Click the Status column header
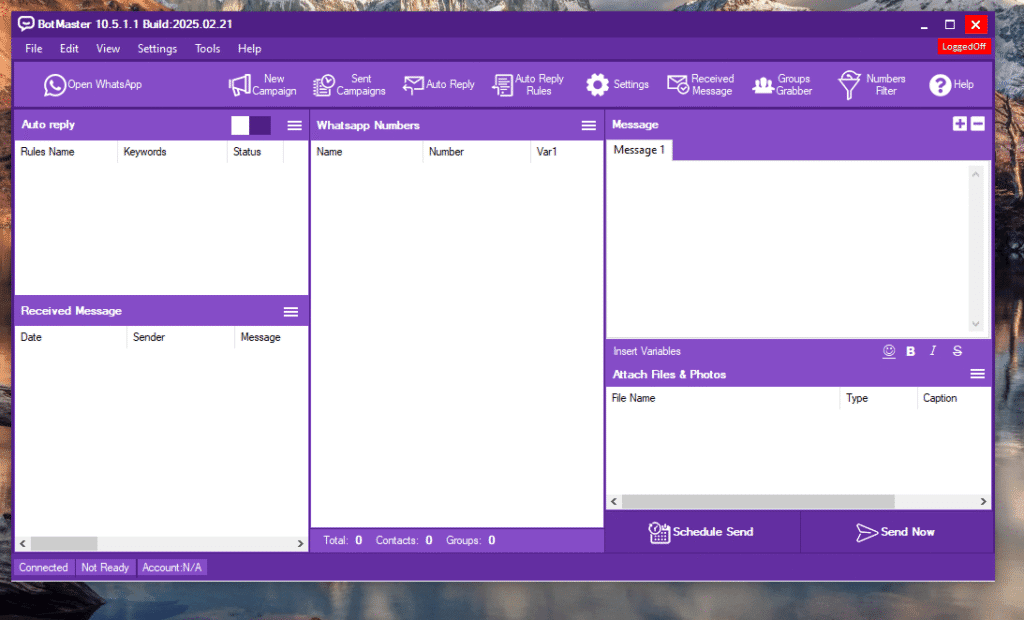This screenshot has width=1024, height=620. pos(255,152)
